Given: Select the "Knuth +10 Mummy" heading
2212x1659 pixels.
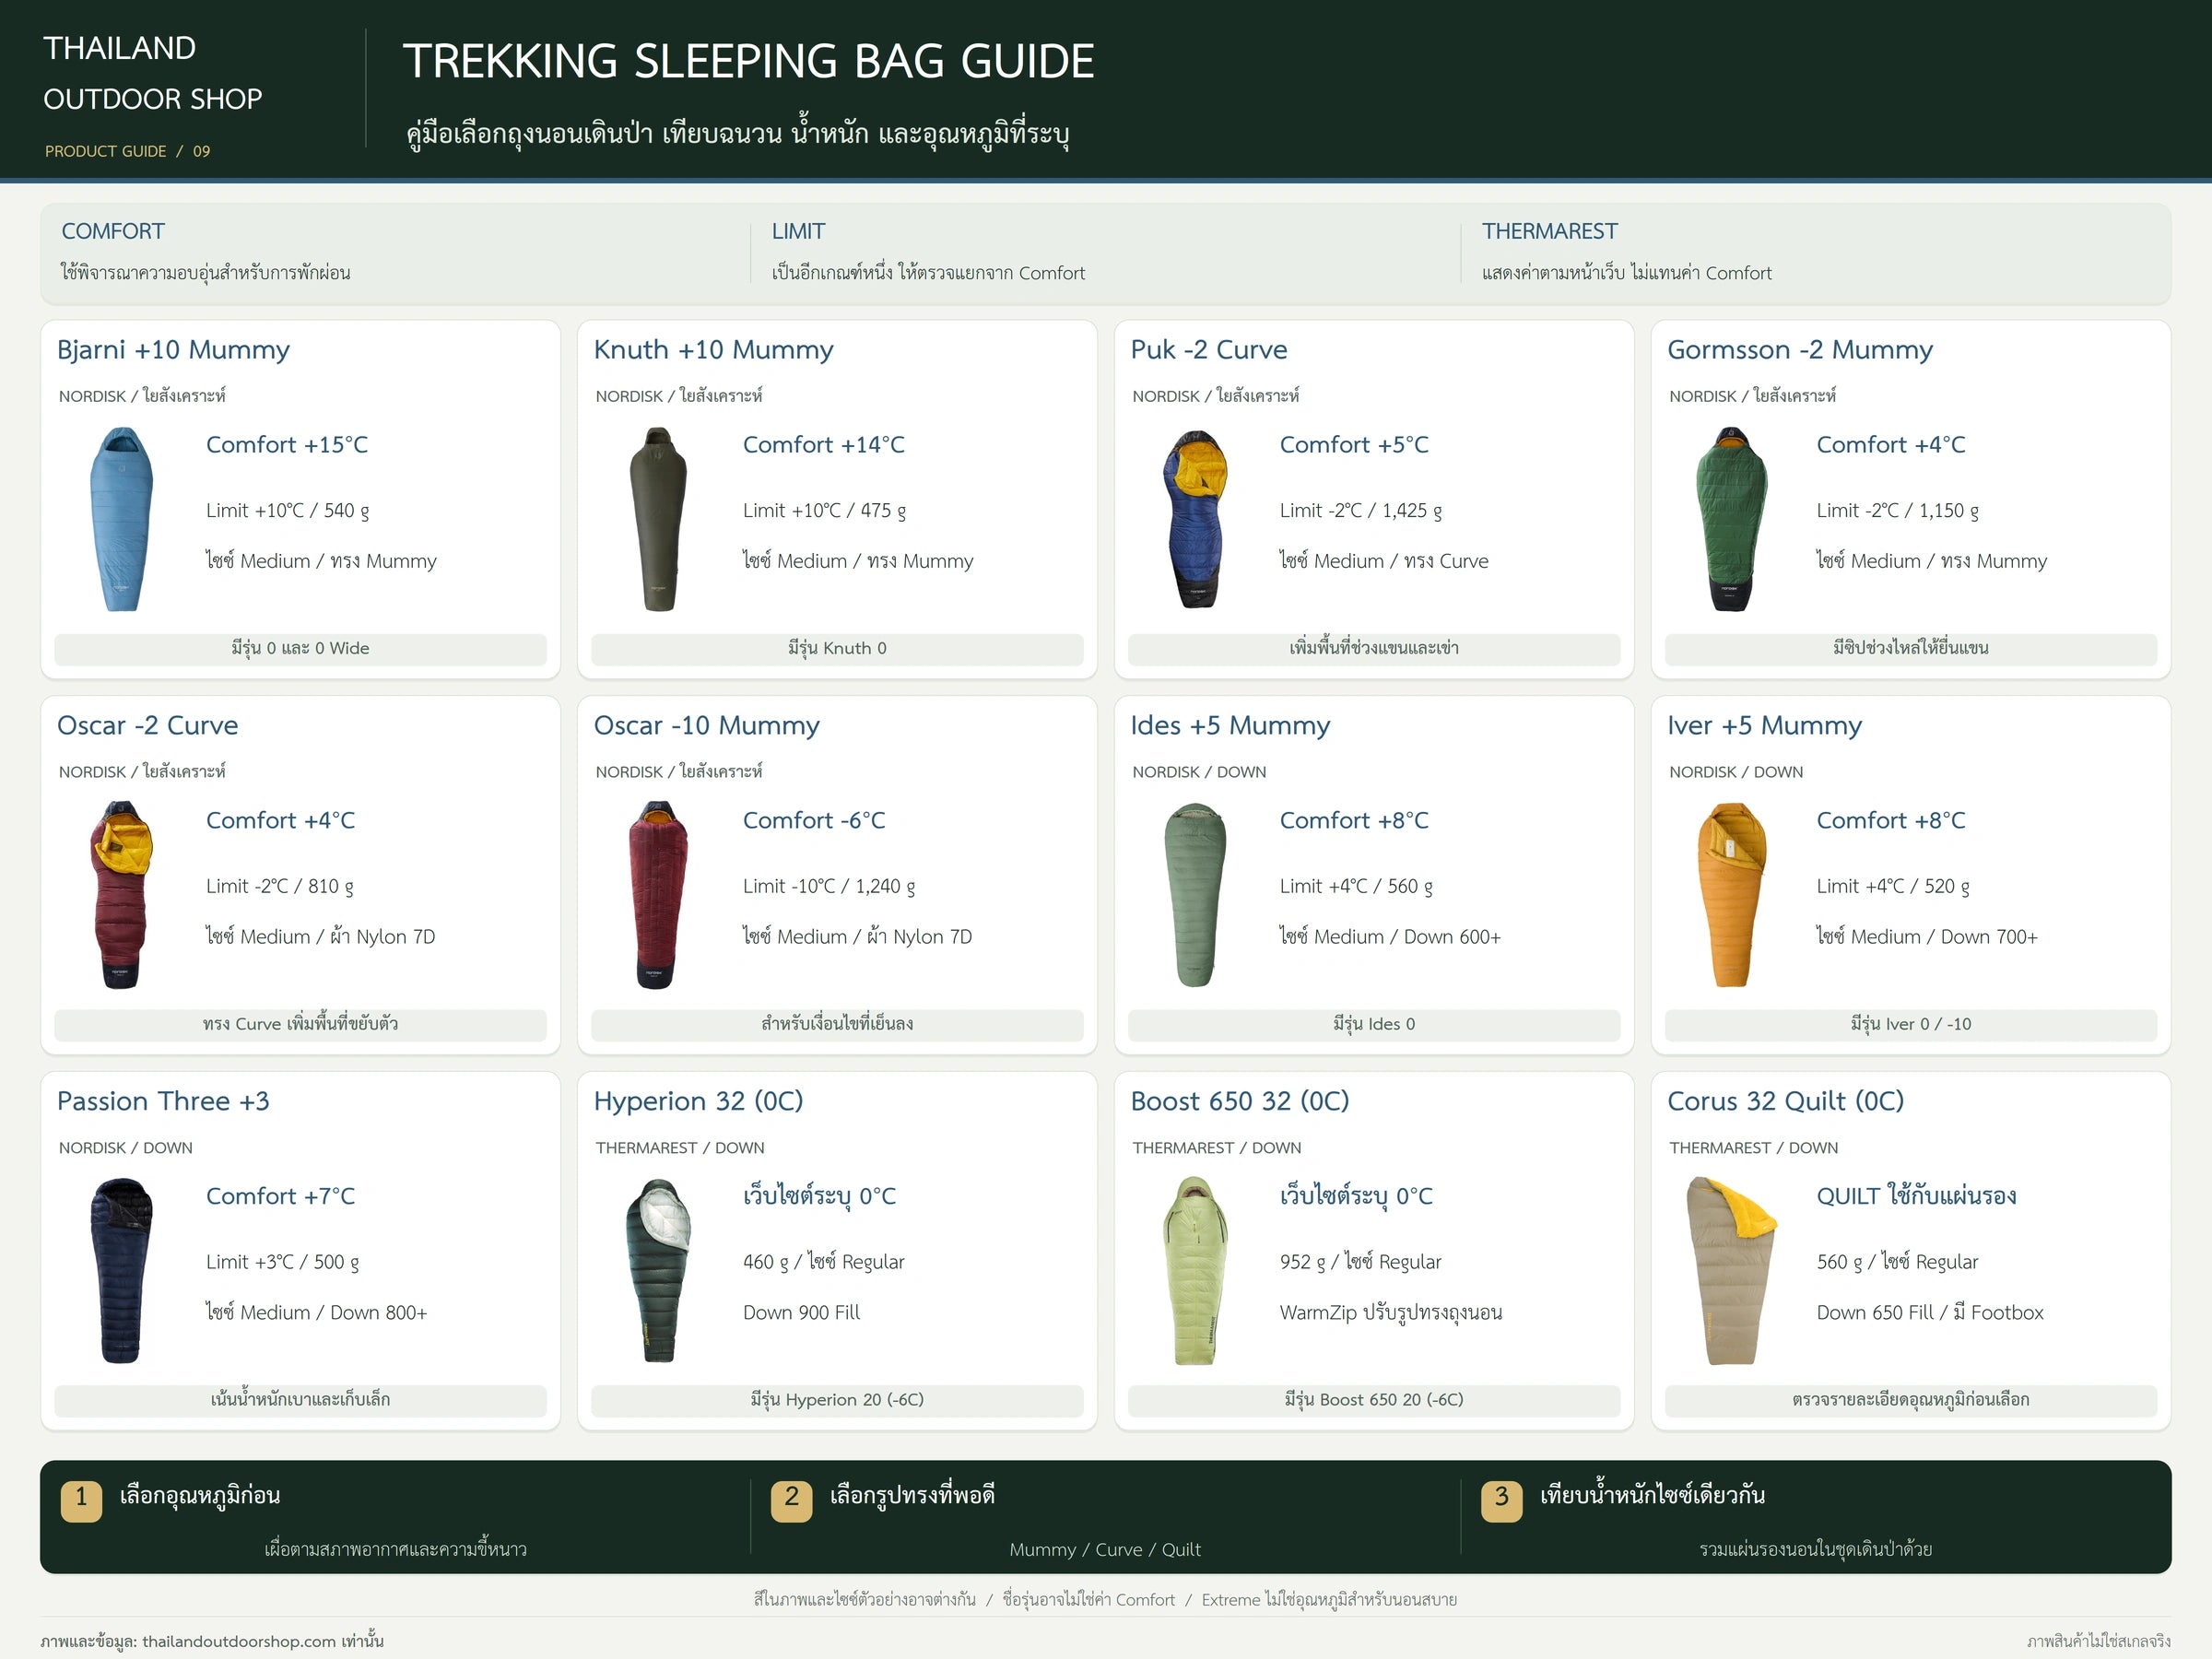Looking at the screenshot, I should pyautogui.click(x=713, y=350).
